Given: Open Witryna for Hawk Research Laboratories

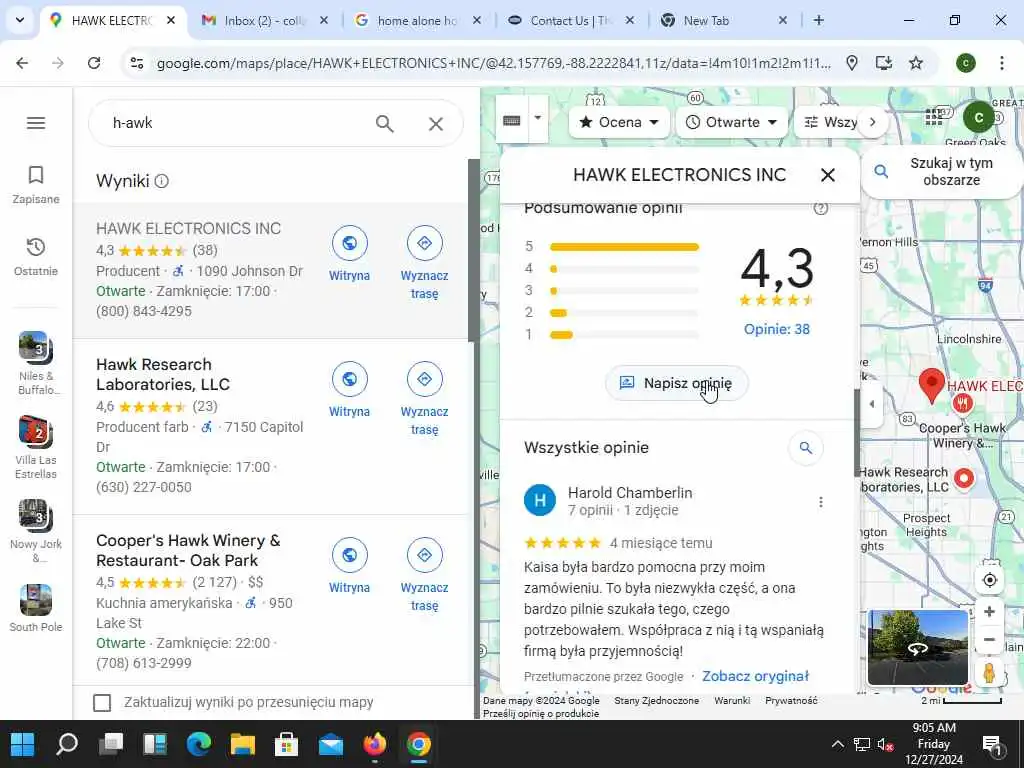Looking at the screenshot, I should point(349,390).
